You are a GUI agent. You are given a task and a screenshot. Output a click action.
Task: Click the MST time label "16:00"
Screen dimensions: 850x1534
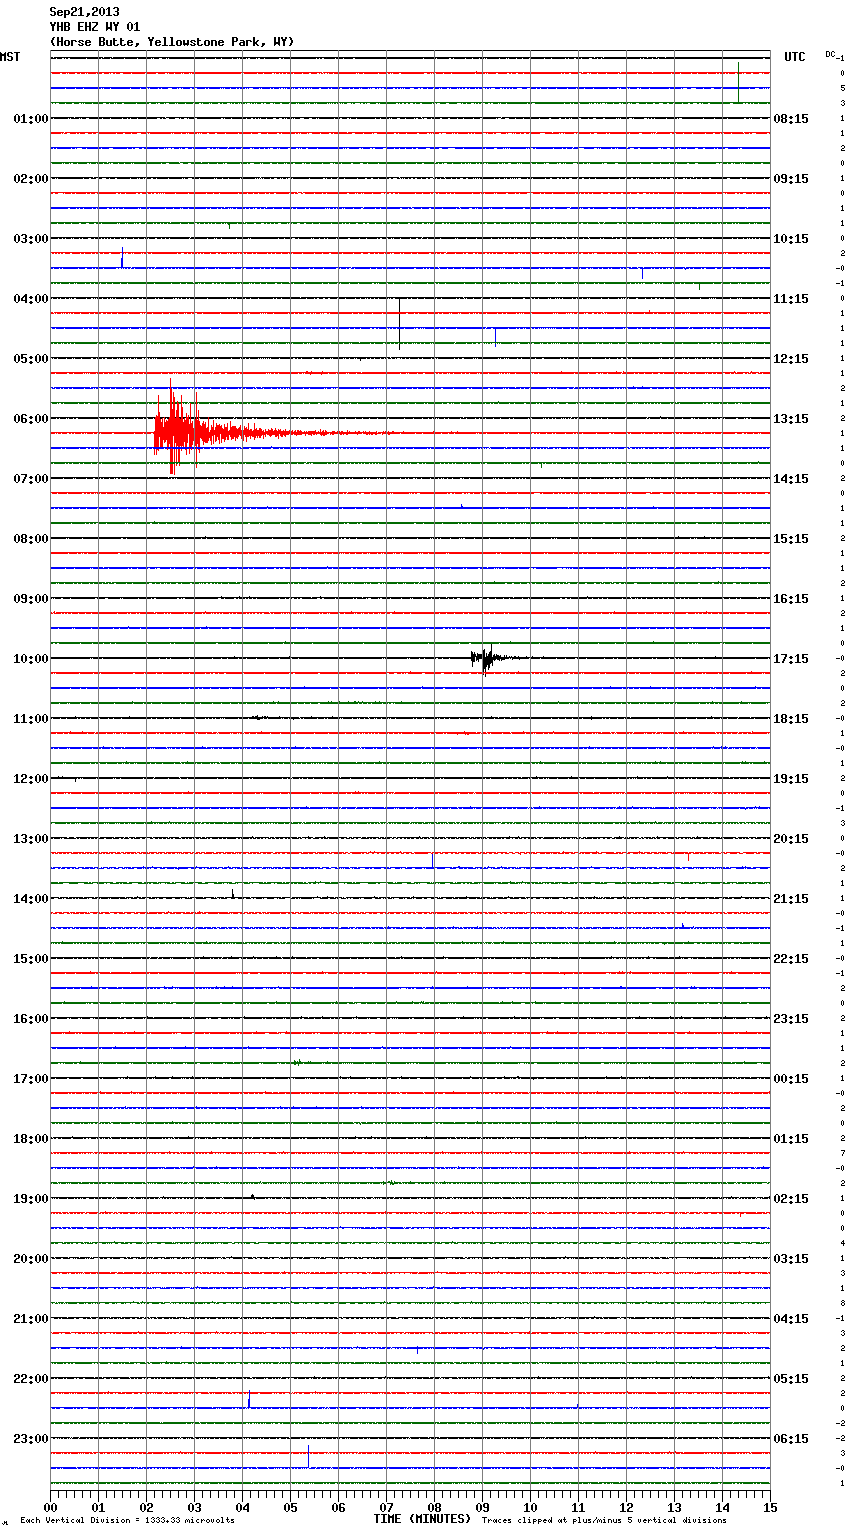[x=31, y=1019]
